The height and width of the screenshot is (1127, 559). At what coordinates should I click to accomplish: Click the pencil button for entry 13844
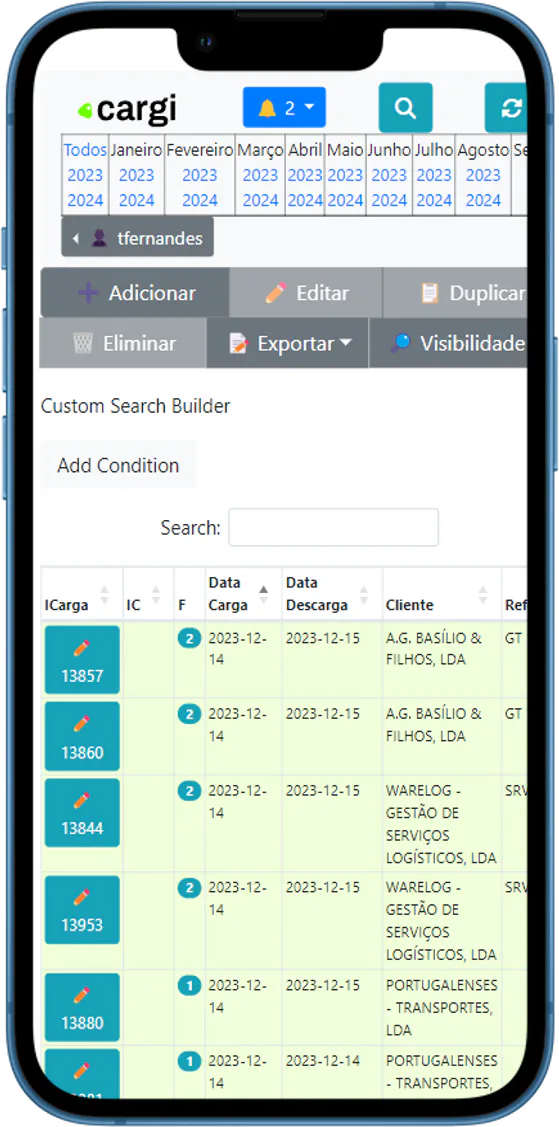pos(82,812)
